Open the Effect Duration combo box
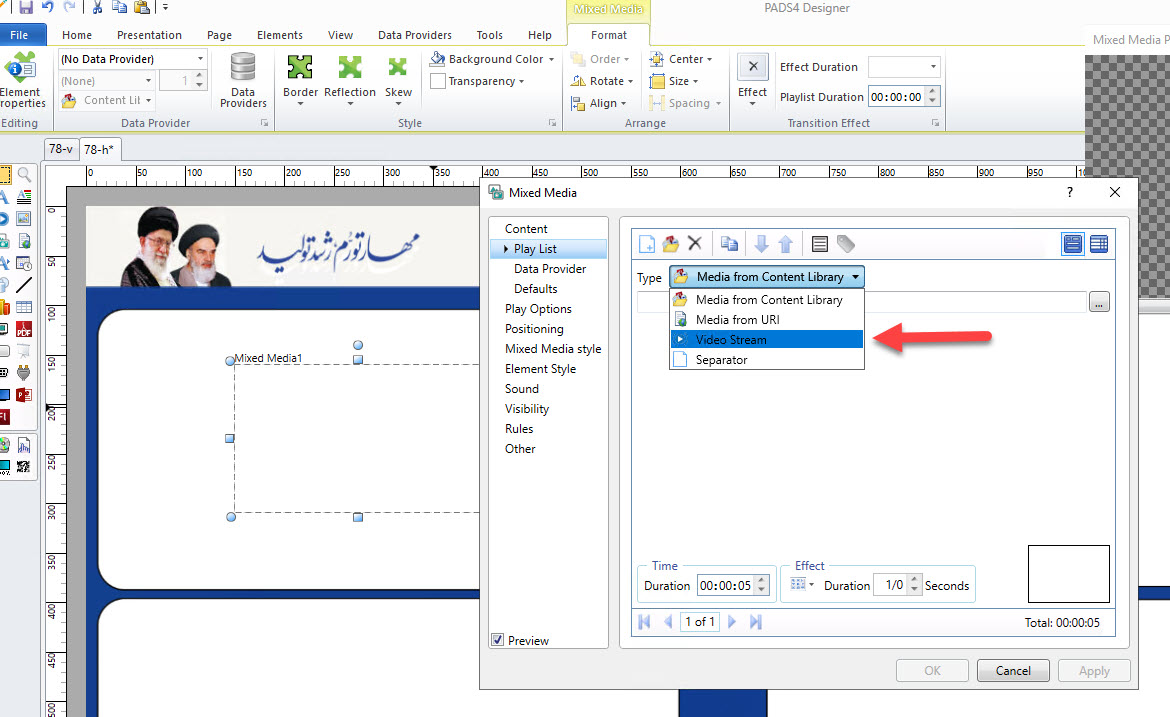Screen dimensions: 1170x717 [x=904, y=67]
